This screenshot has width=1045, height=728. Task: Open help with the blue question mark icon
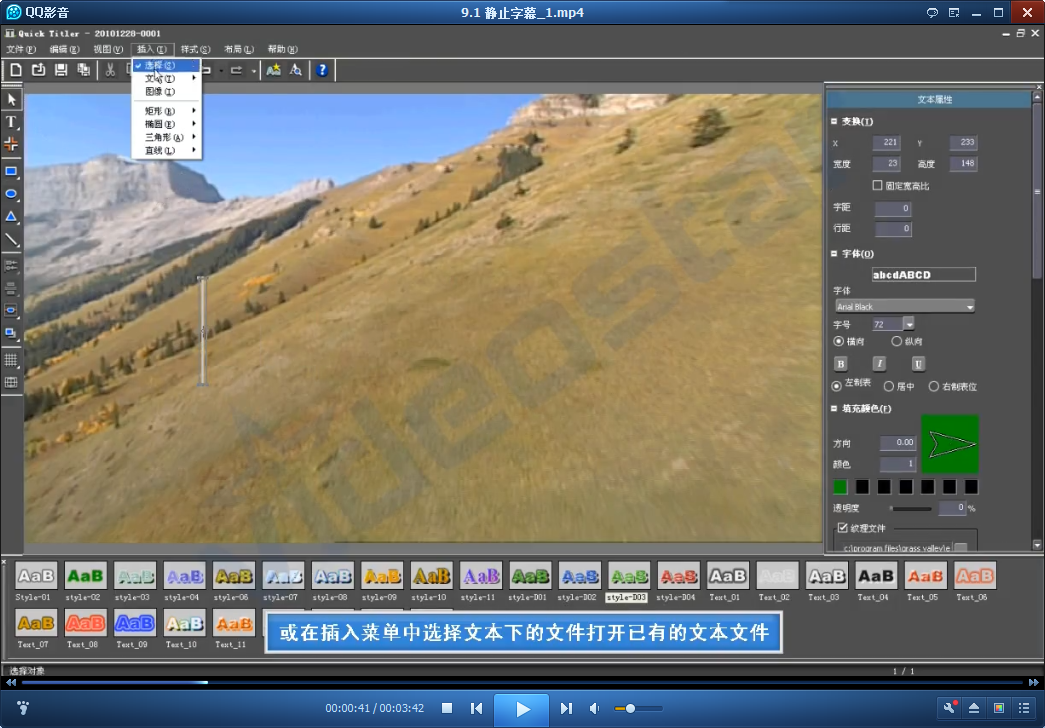pyautogui.click(x=322, y=69)
